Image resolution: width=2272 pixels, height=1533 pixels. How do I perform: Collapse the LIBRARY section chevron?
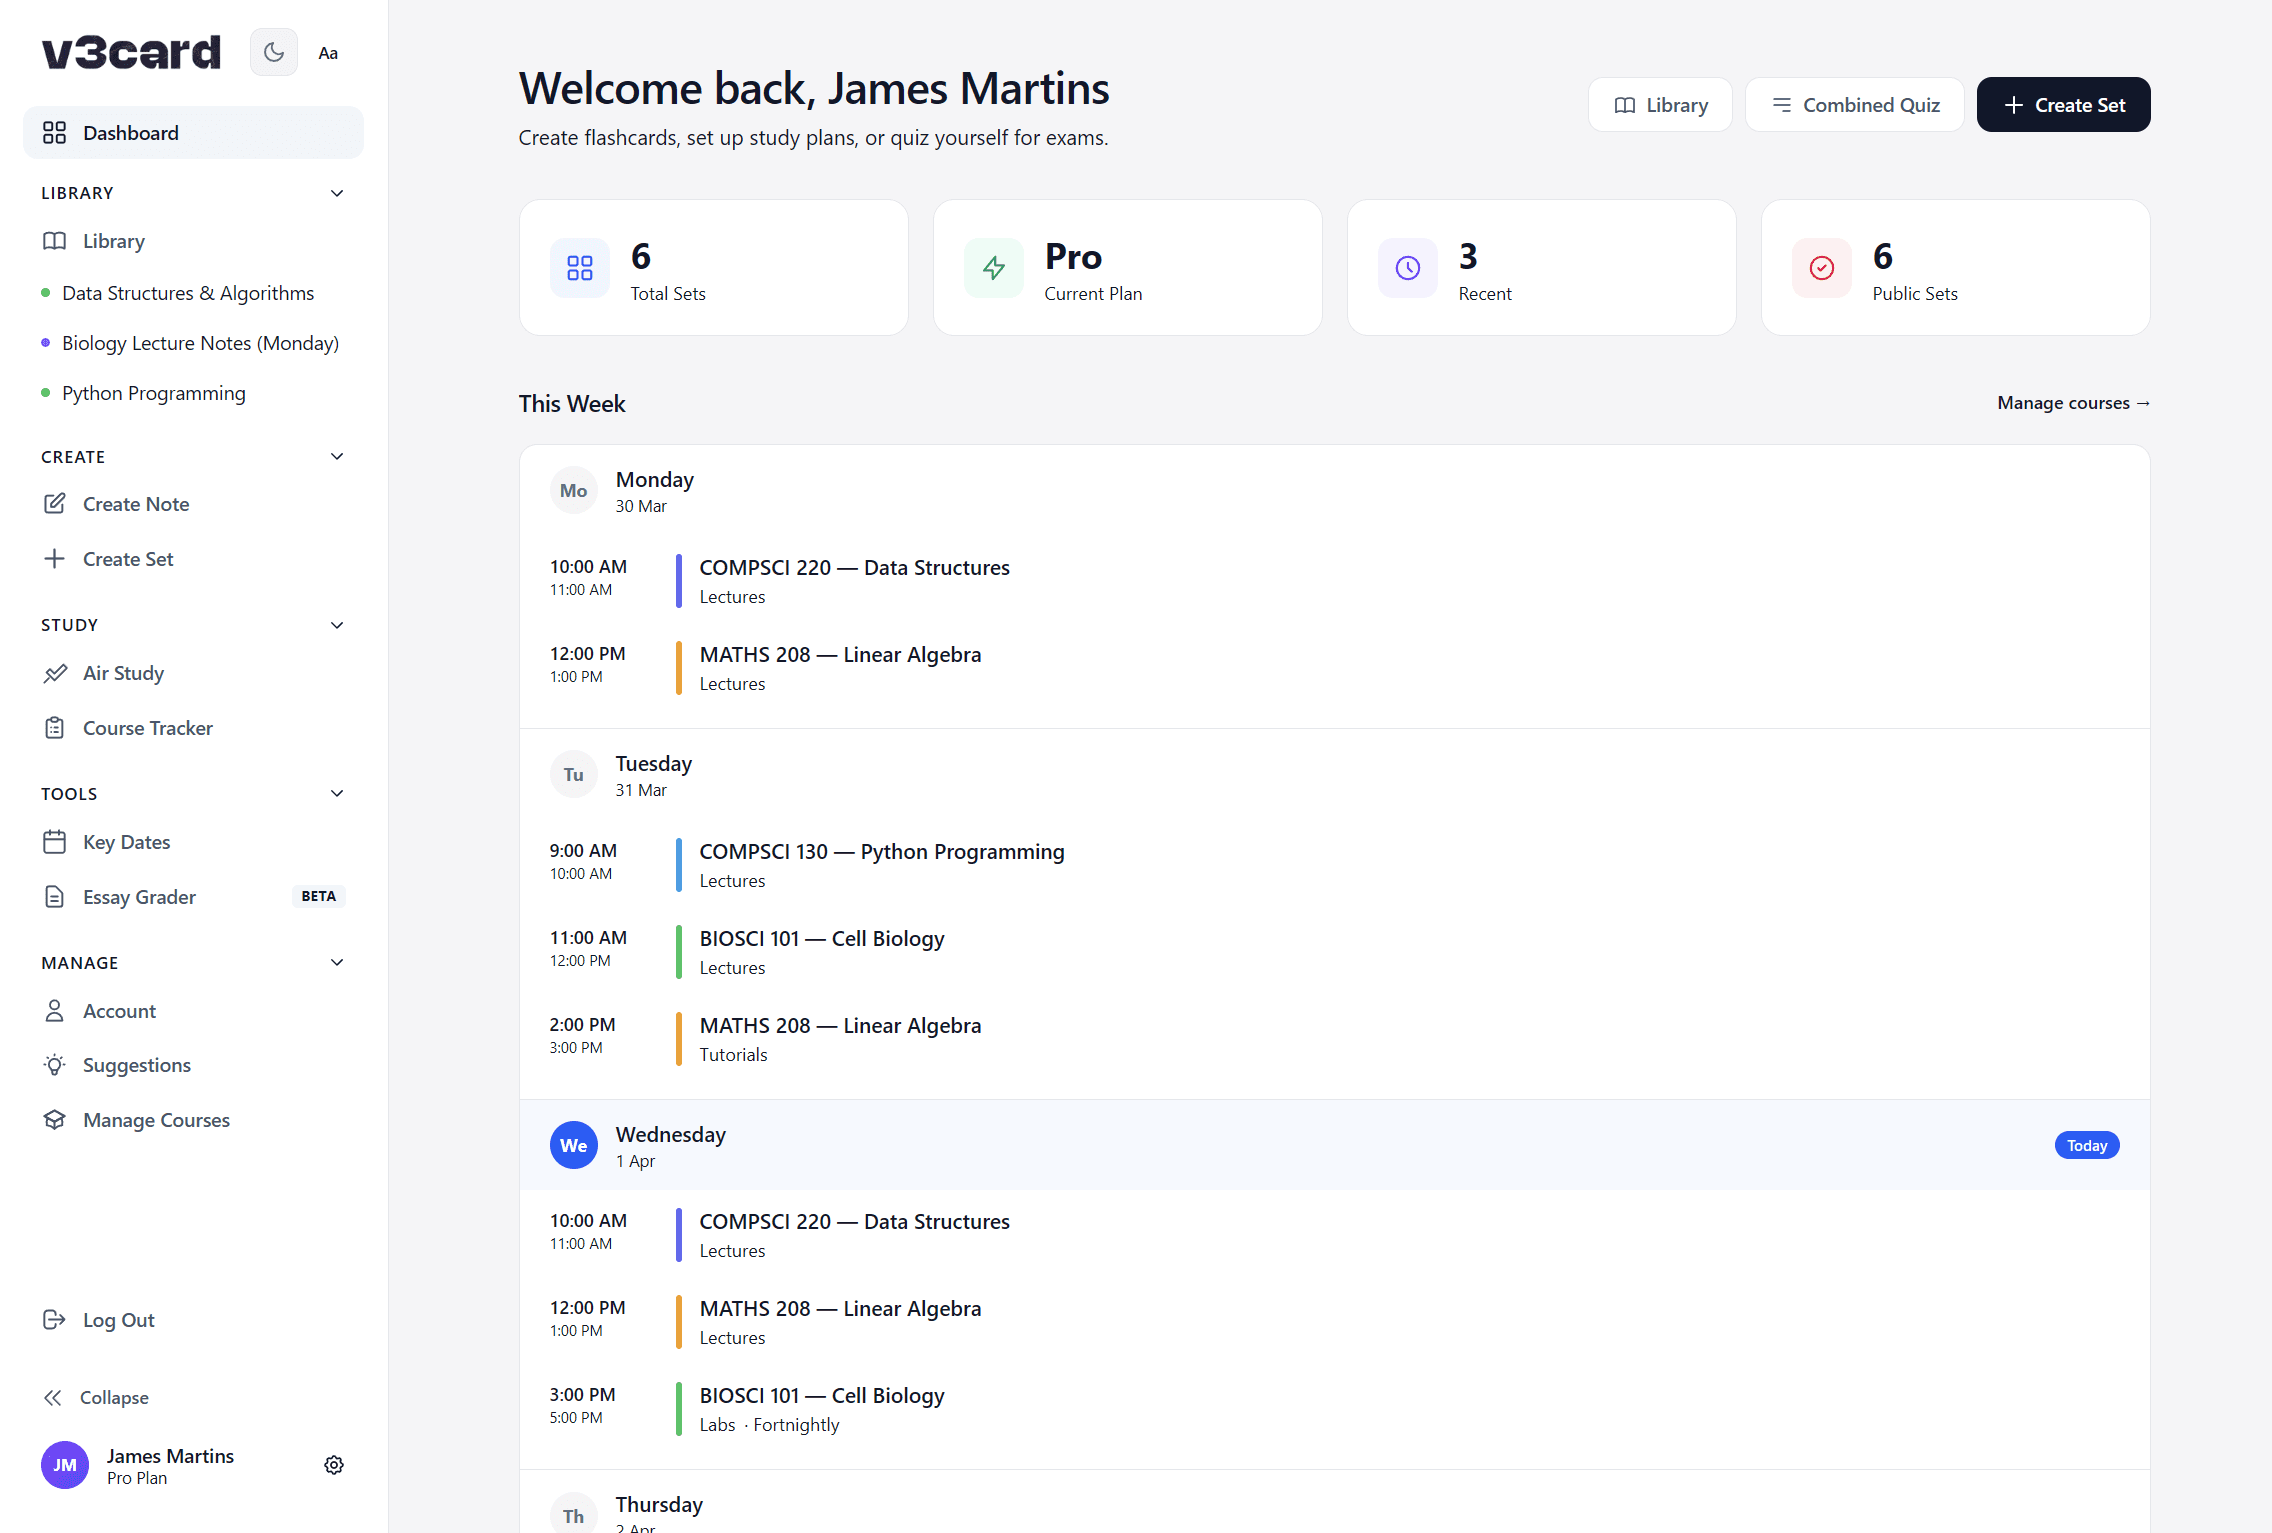[x=336, y=192]
